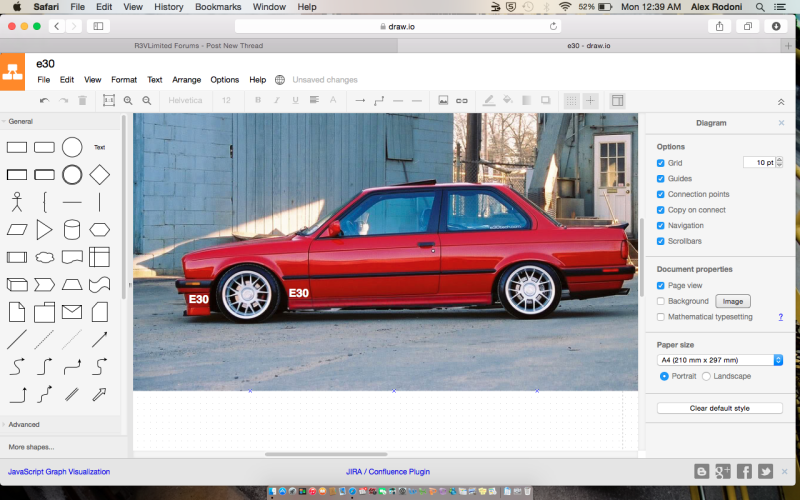The image size is (800, 500).
Task: Select the Text shape
Action: (99, 147)
